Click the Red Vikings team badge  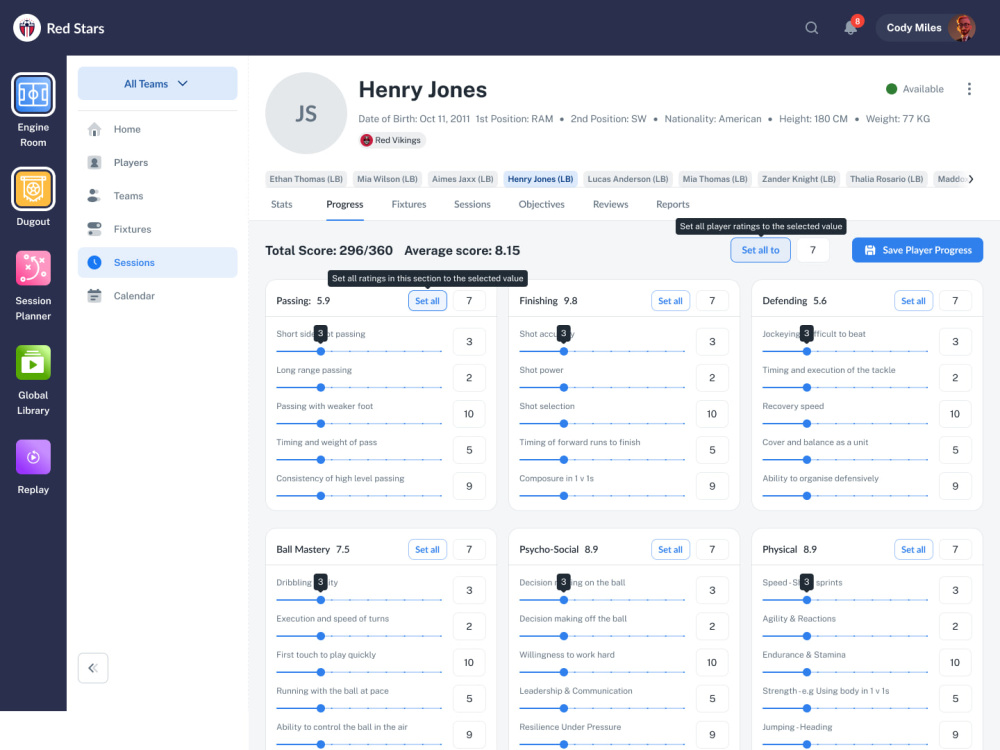(x=392, y=140)
